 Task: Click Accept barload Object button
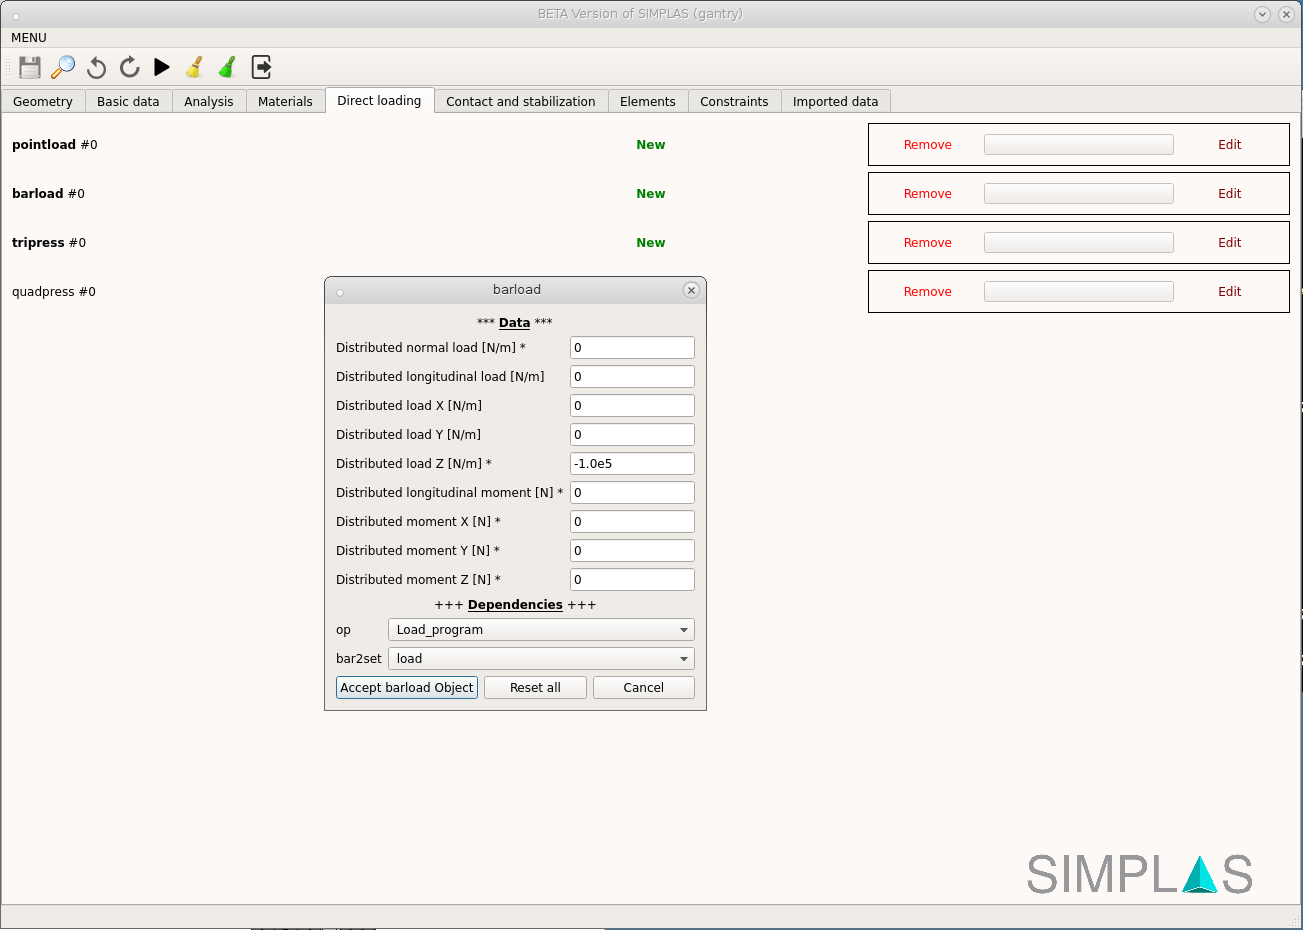click(x=407, y=688)
